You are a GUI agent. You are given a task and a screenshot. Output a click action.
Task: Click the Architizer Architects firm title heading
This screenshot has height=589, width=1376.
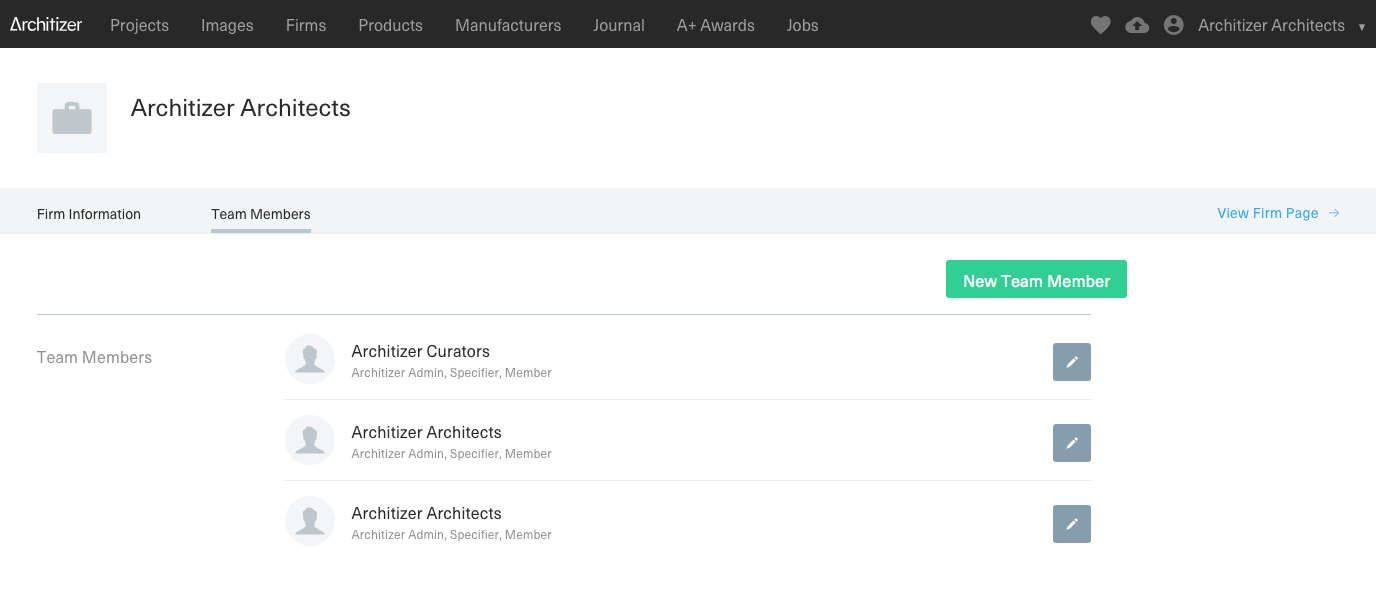(x=241, y=108)
